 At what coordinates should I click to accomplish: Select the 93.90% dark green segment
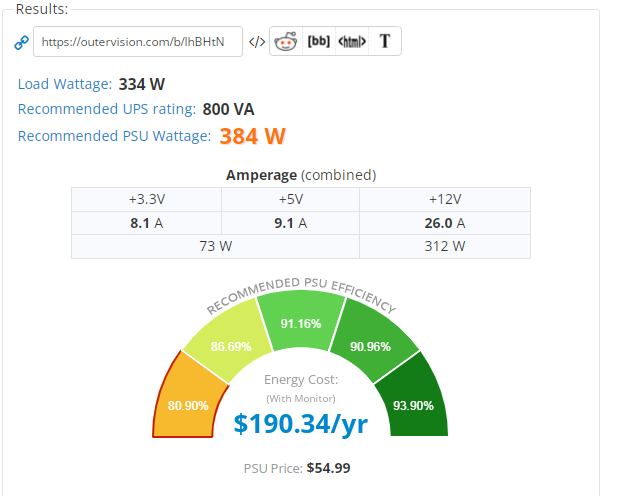click(413, 399)
